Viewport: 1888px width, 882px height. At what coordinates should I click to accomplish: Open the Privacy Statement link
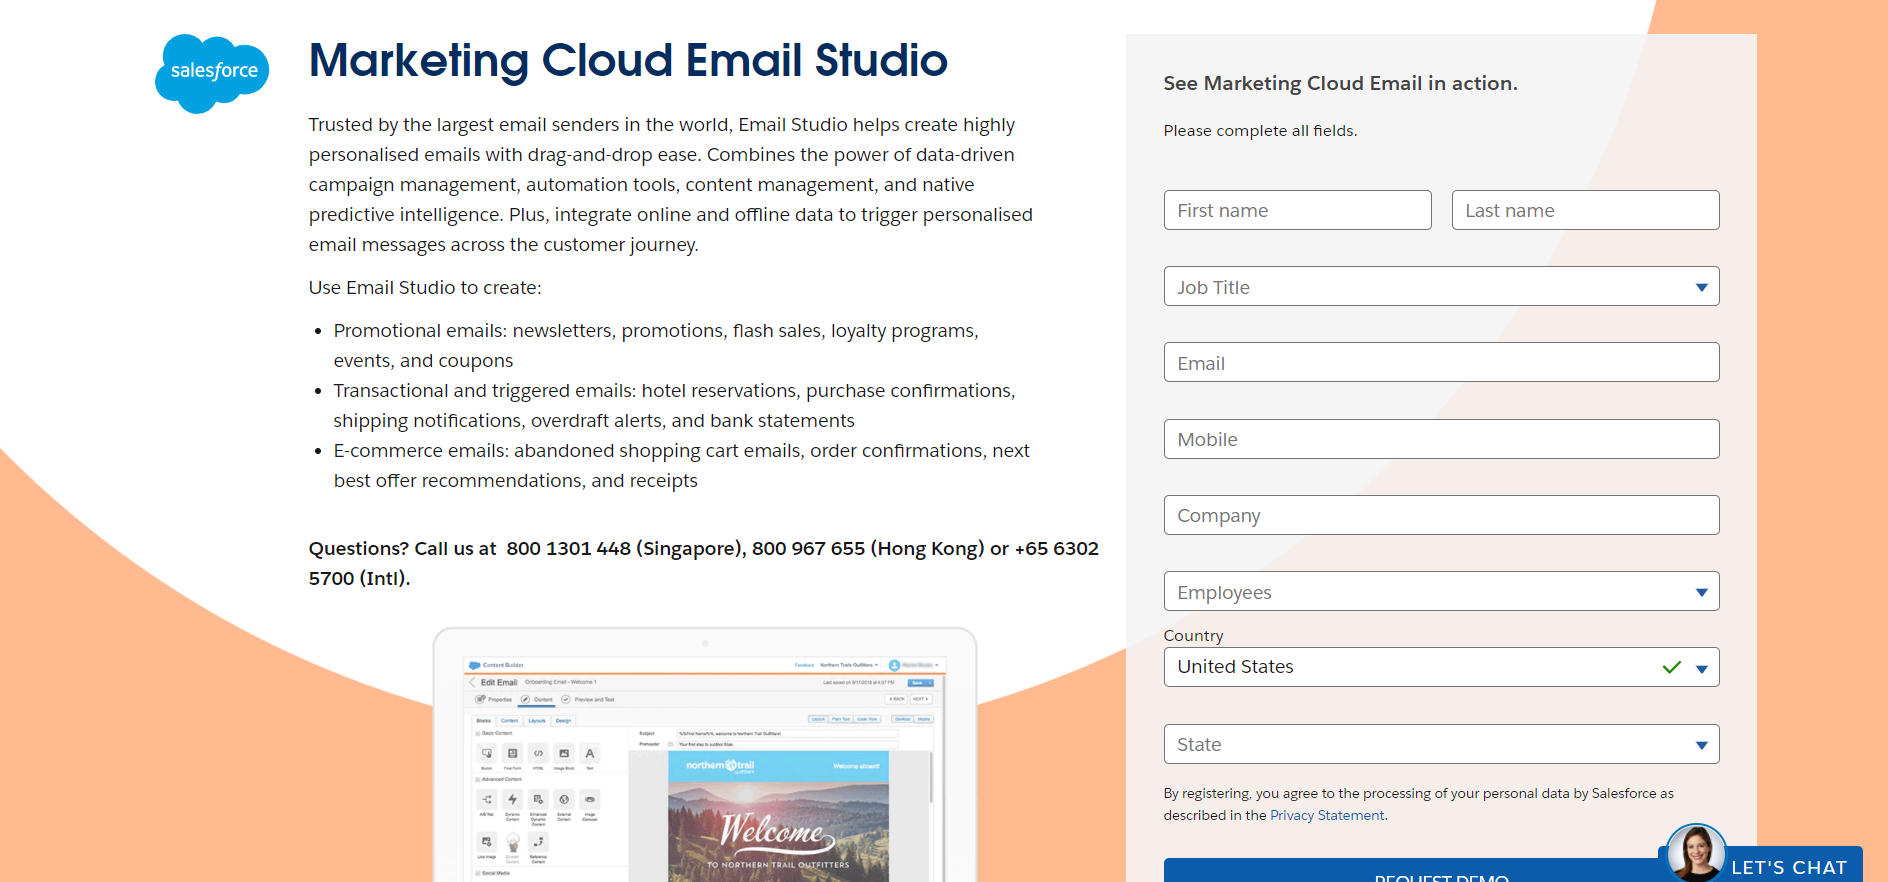tap(1327, 815)
